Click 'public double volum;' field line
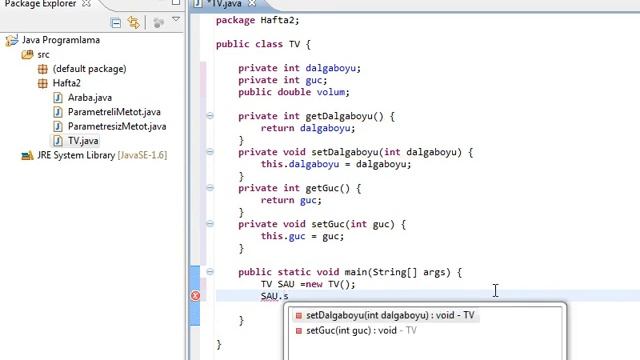This screenshot has height=360, width=640. click(x=294, y=92)
